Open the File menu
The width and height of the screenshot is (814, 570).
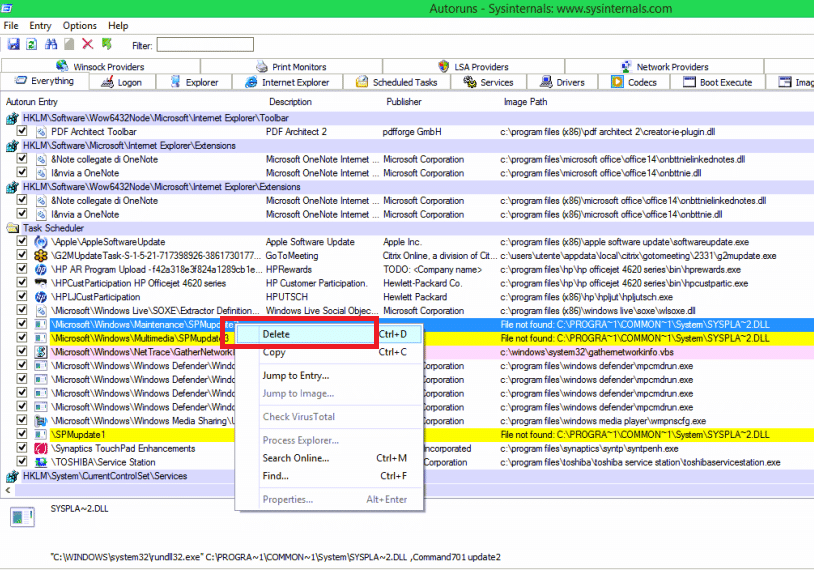click(x=11, y=25)
